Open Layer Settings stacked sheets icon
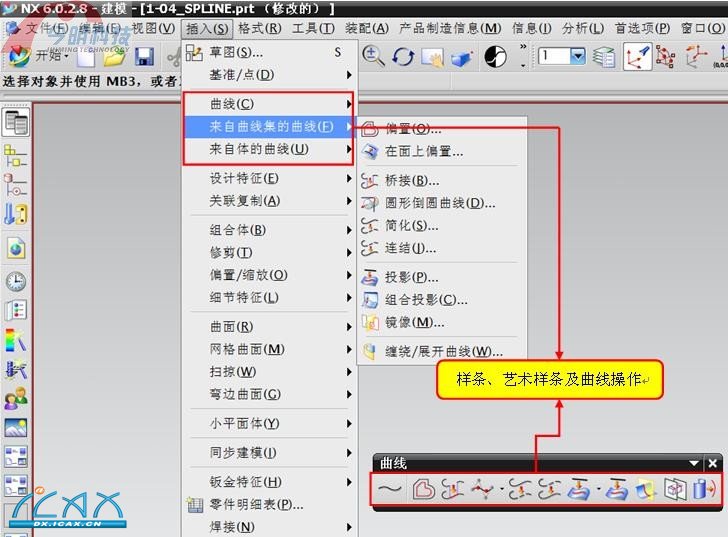Screen dimensions: 728x537 click(x=604, y=57)
